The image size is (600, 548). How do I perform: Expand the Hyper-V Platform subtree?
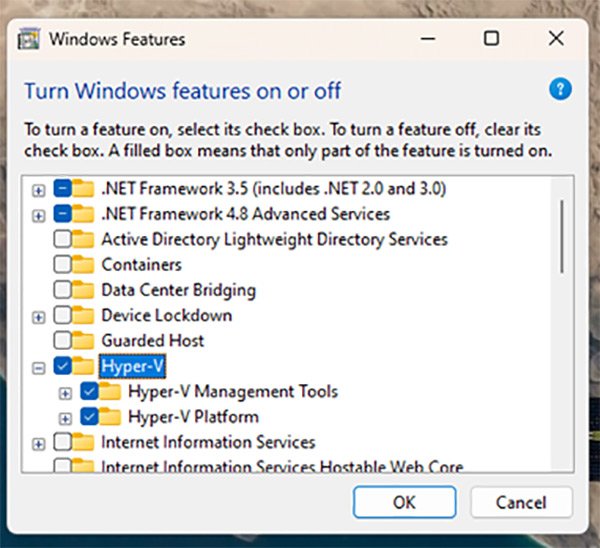[65, 418]
